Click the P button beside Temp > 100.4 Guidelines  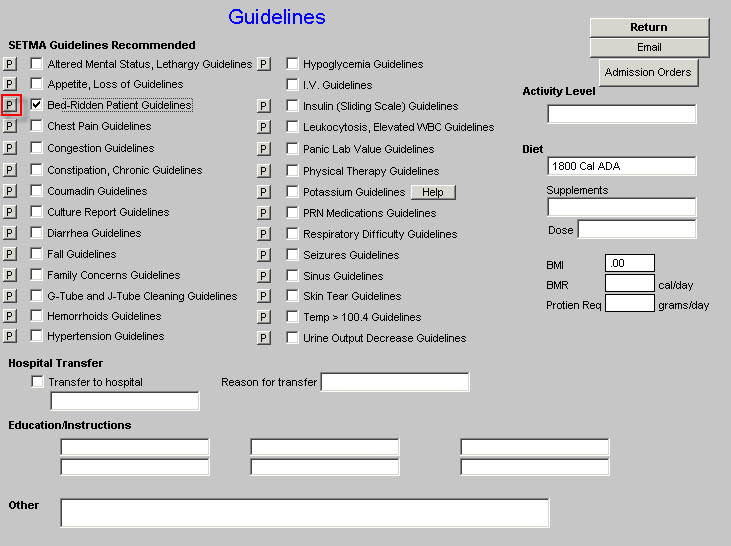click(x=263, y=317)
